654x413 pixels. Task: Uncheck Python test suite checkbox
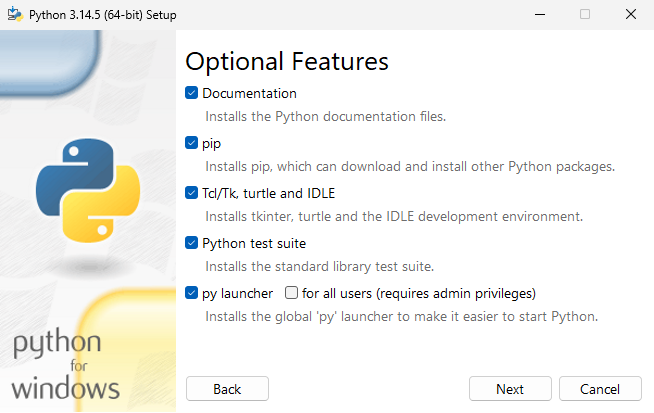click(x=191, y=243)
